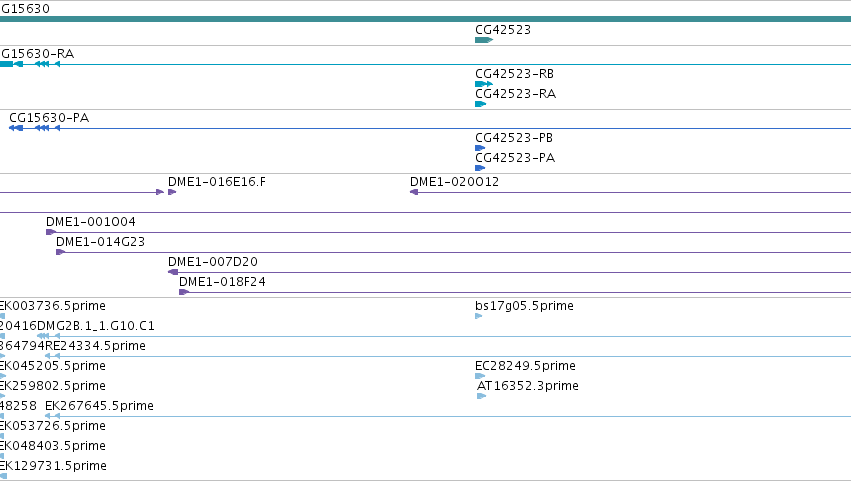The image size is (851, 481).
Task: Select the DME1-001O04 arrow glyph
Action: point(51,232)
